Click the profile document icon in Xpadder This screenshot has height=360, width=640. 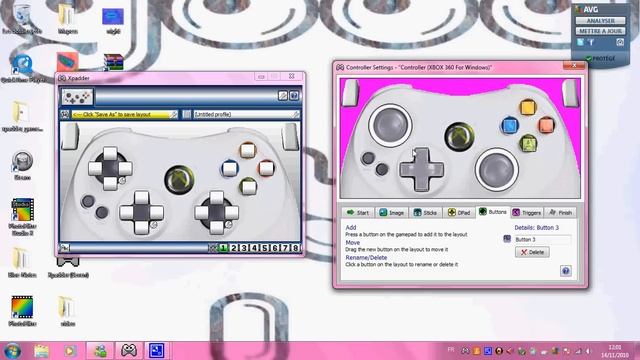tap(187, 115)
